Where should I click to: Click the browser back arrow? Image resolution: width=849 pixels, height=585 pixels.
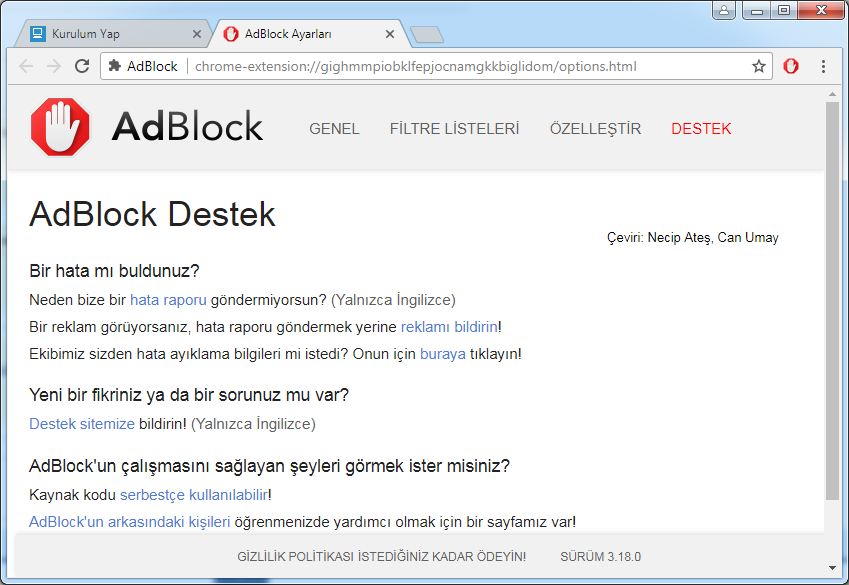[26, 66]
